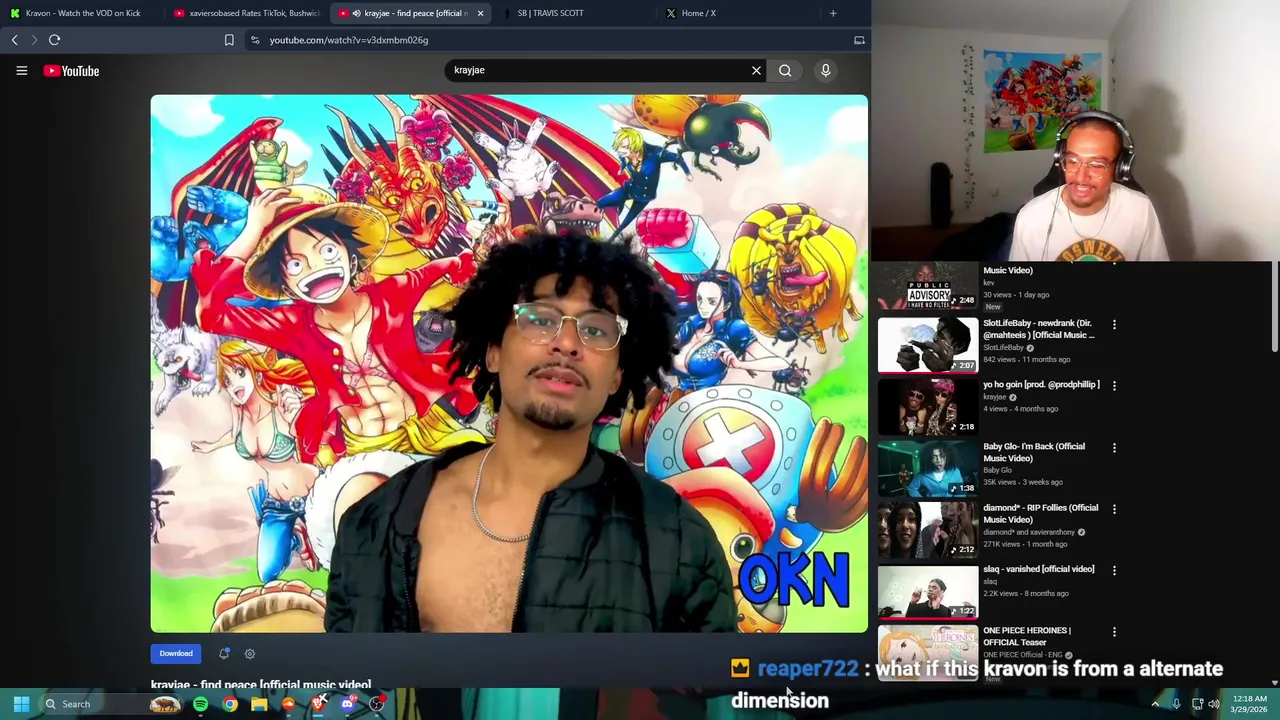Open volume control in the system tray

(x=1214, y=704)
